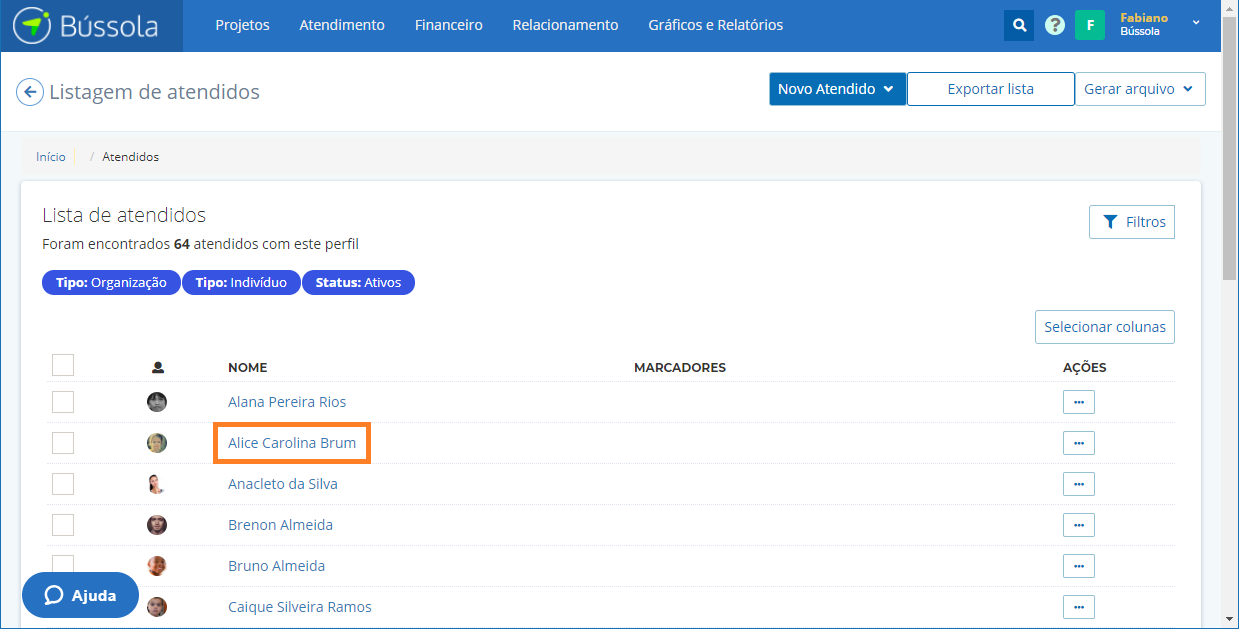Open actions menu for Alana Pereira Rios
Viewport: 1239px width, 629px height.
tap(1078, 402)
